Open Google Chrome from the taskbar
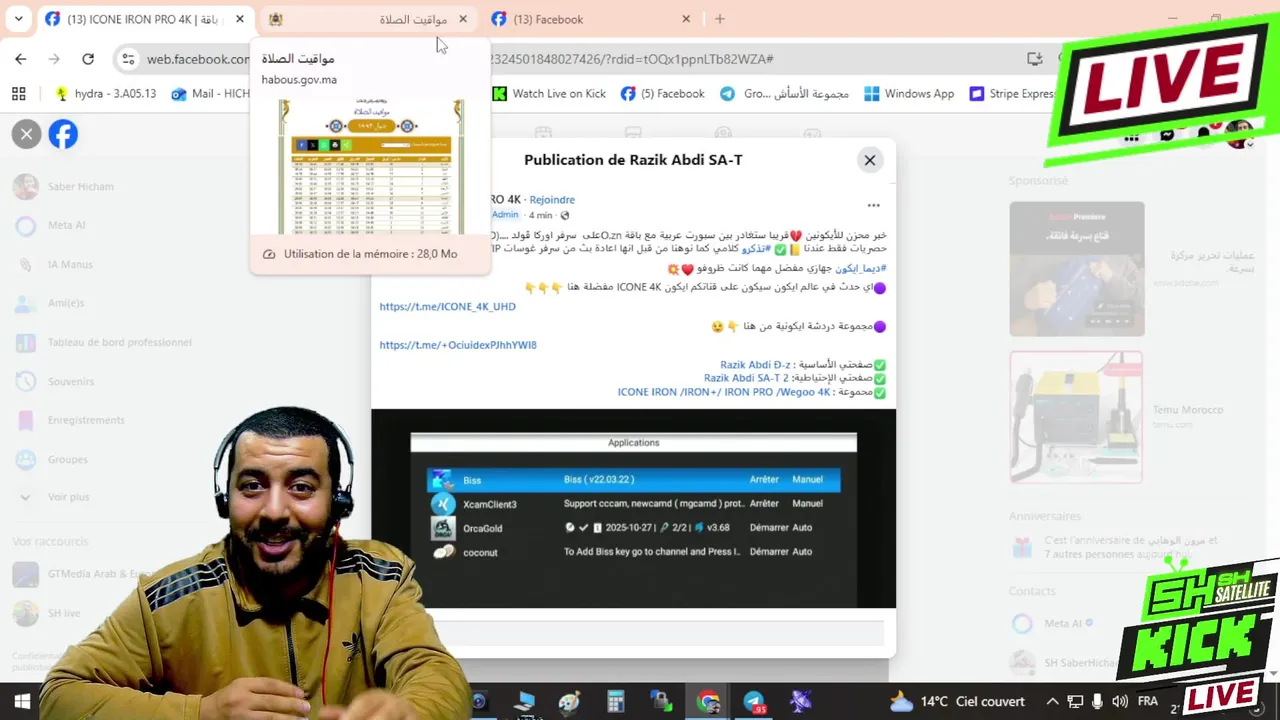 (708, 702)
